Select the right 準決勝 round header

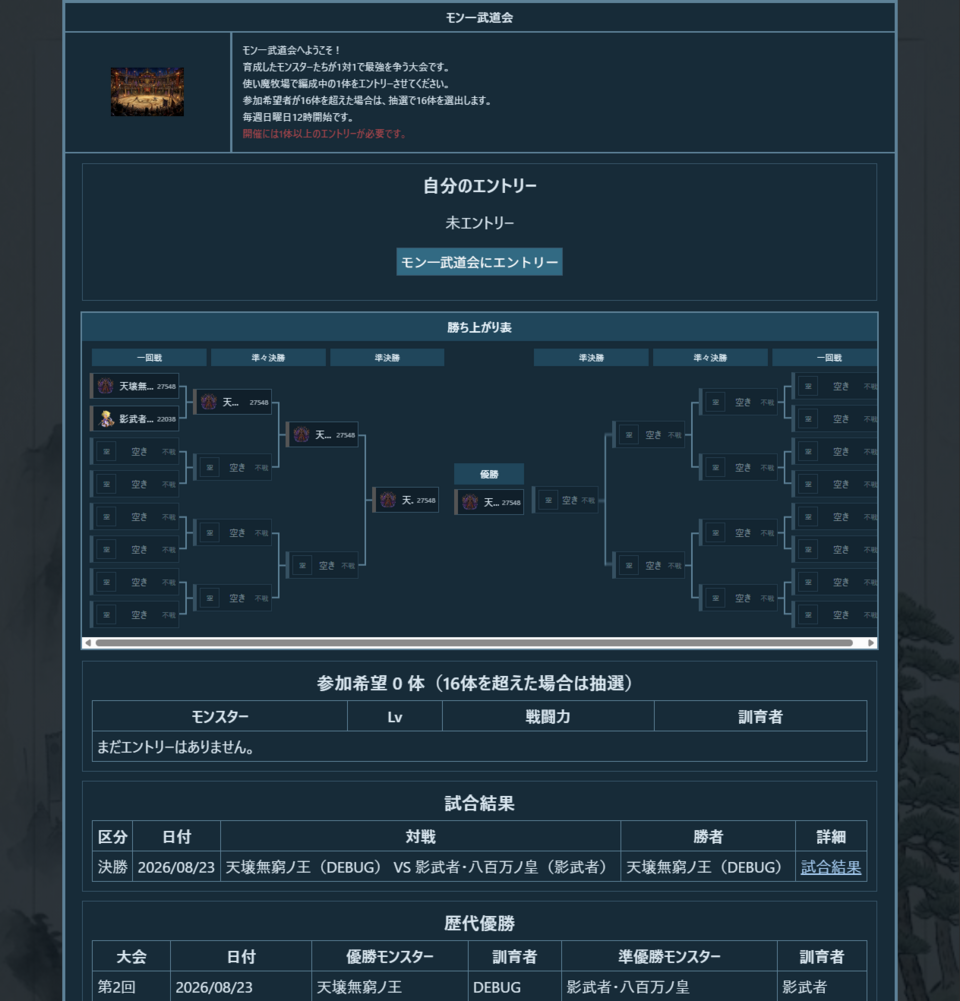[591, 358]
